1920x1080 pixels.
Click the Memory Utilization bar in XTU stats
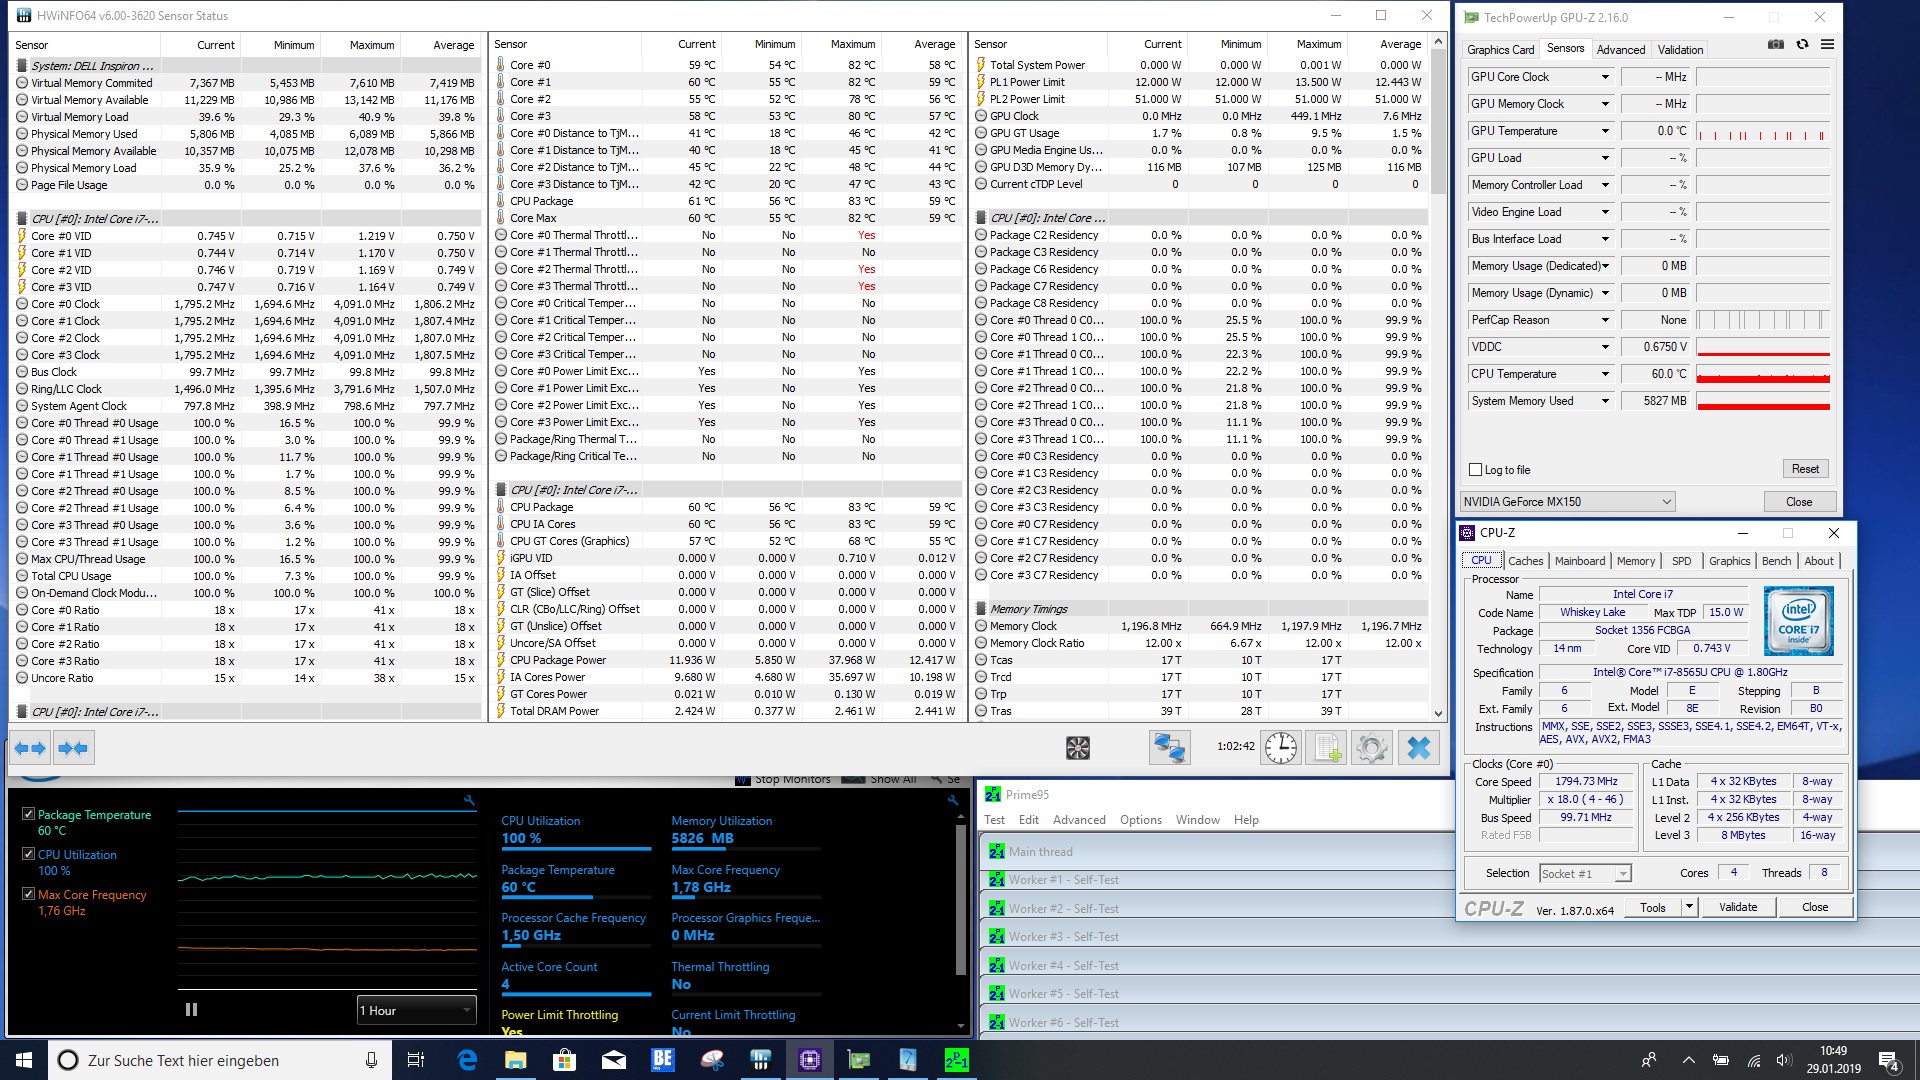[746, 849]
